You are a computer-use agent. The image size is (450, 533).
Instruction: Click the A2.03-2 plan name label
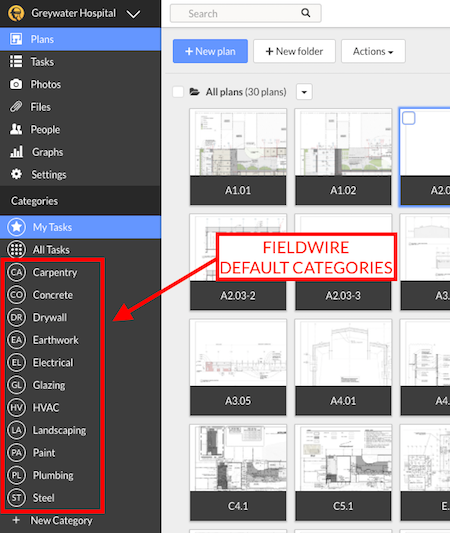click(x=238, y=296)
